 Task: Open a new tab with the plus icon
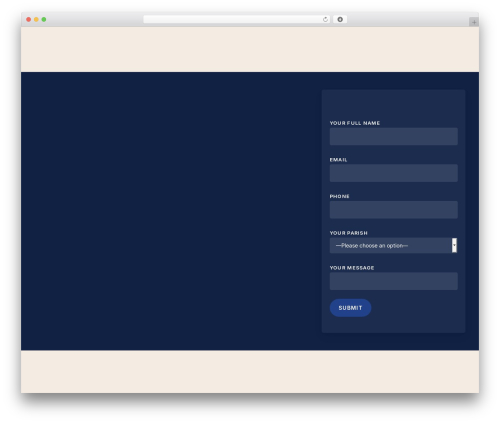coord(474,22)
